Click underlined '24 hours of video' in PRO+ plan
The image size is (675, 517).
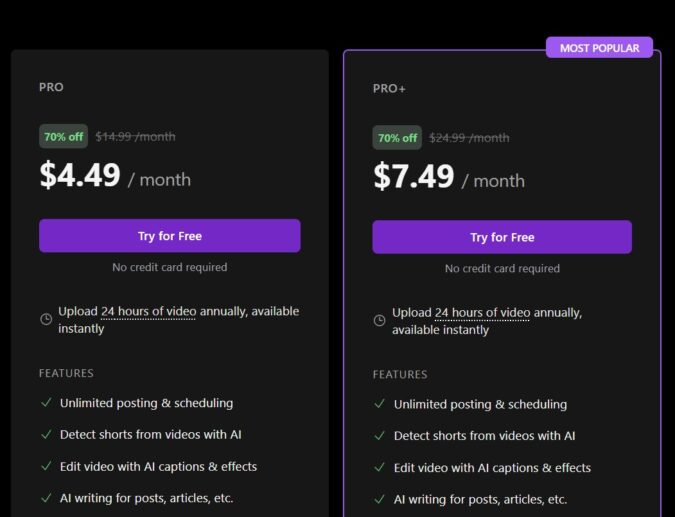(482, 313)
